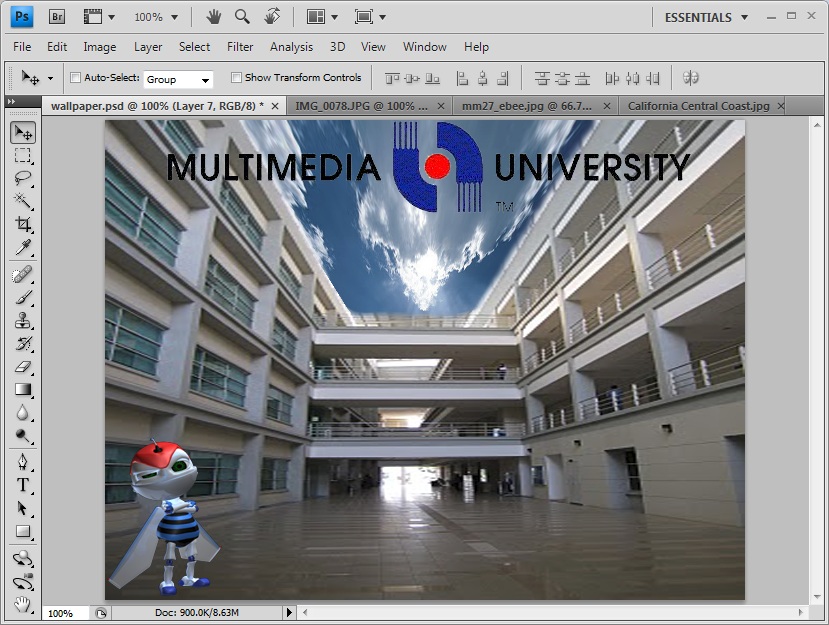This screenshot has height=625, width=829.
Task: Click the horizontal scrollbar left arrow
Action: click(305, 612)
